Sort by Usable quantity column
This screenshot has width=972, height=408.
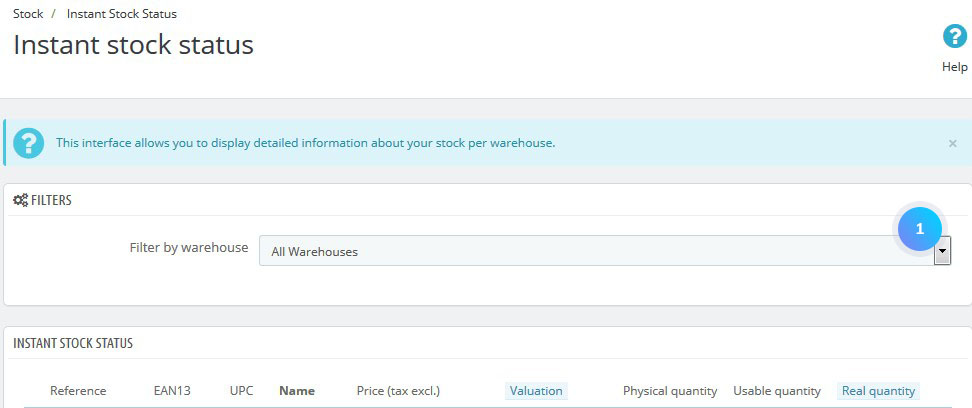[777, 391]
